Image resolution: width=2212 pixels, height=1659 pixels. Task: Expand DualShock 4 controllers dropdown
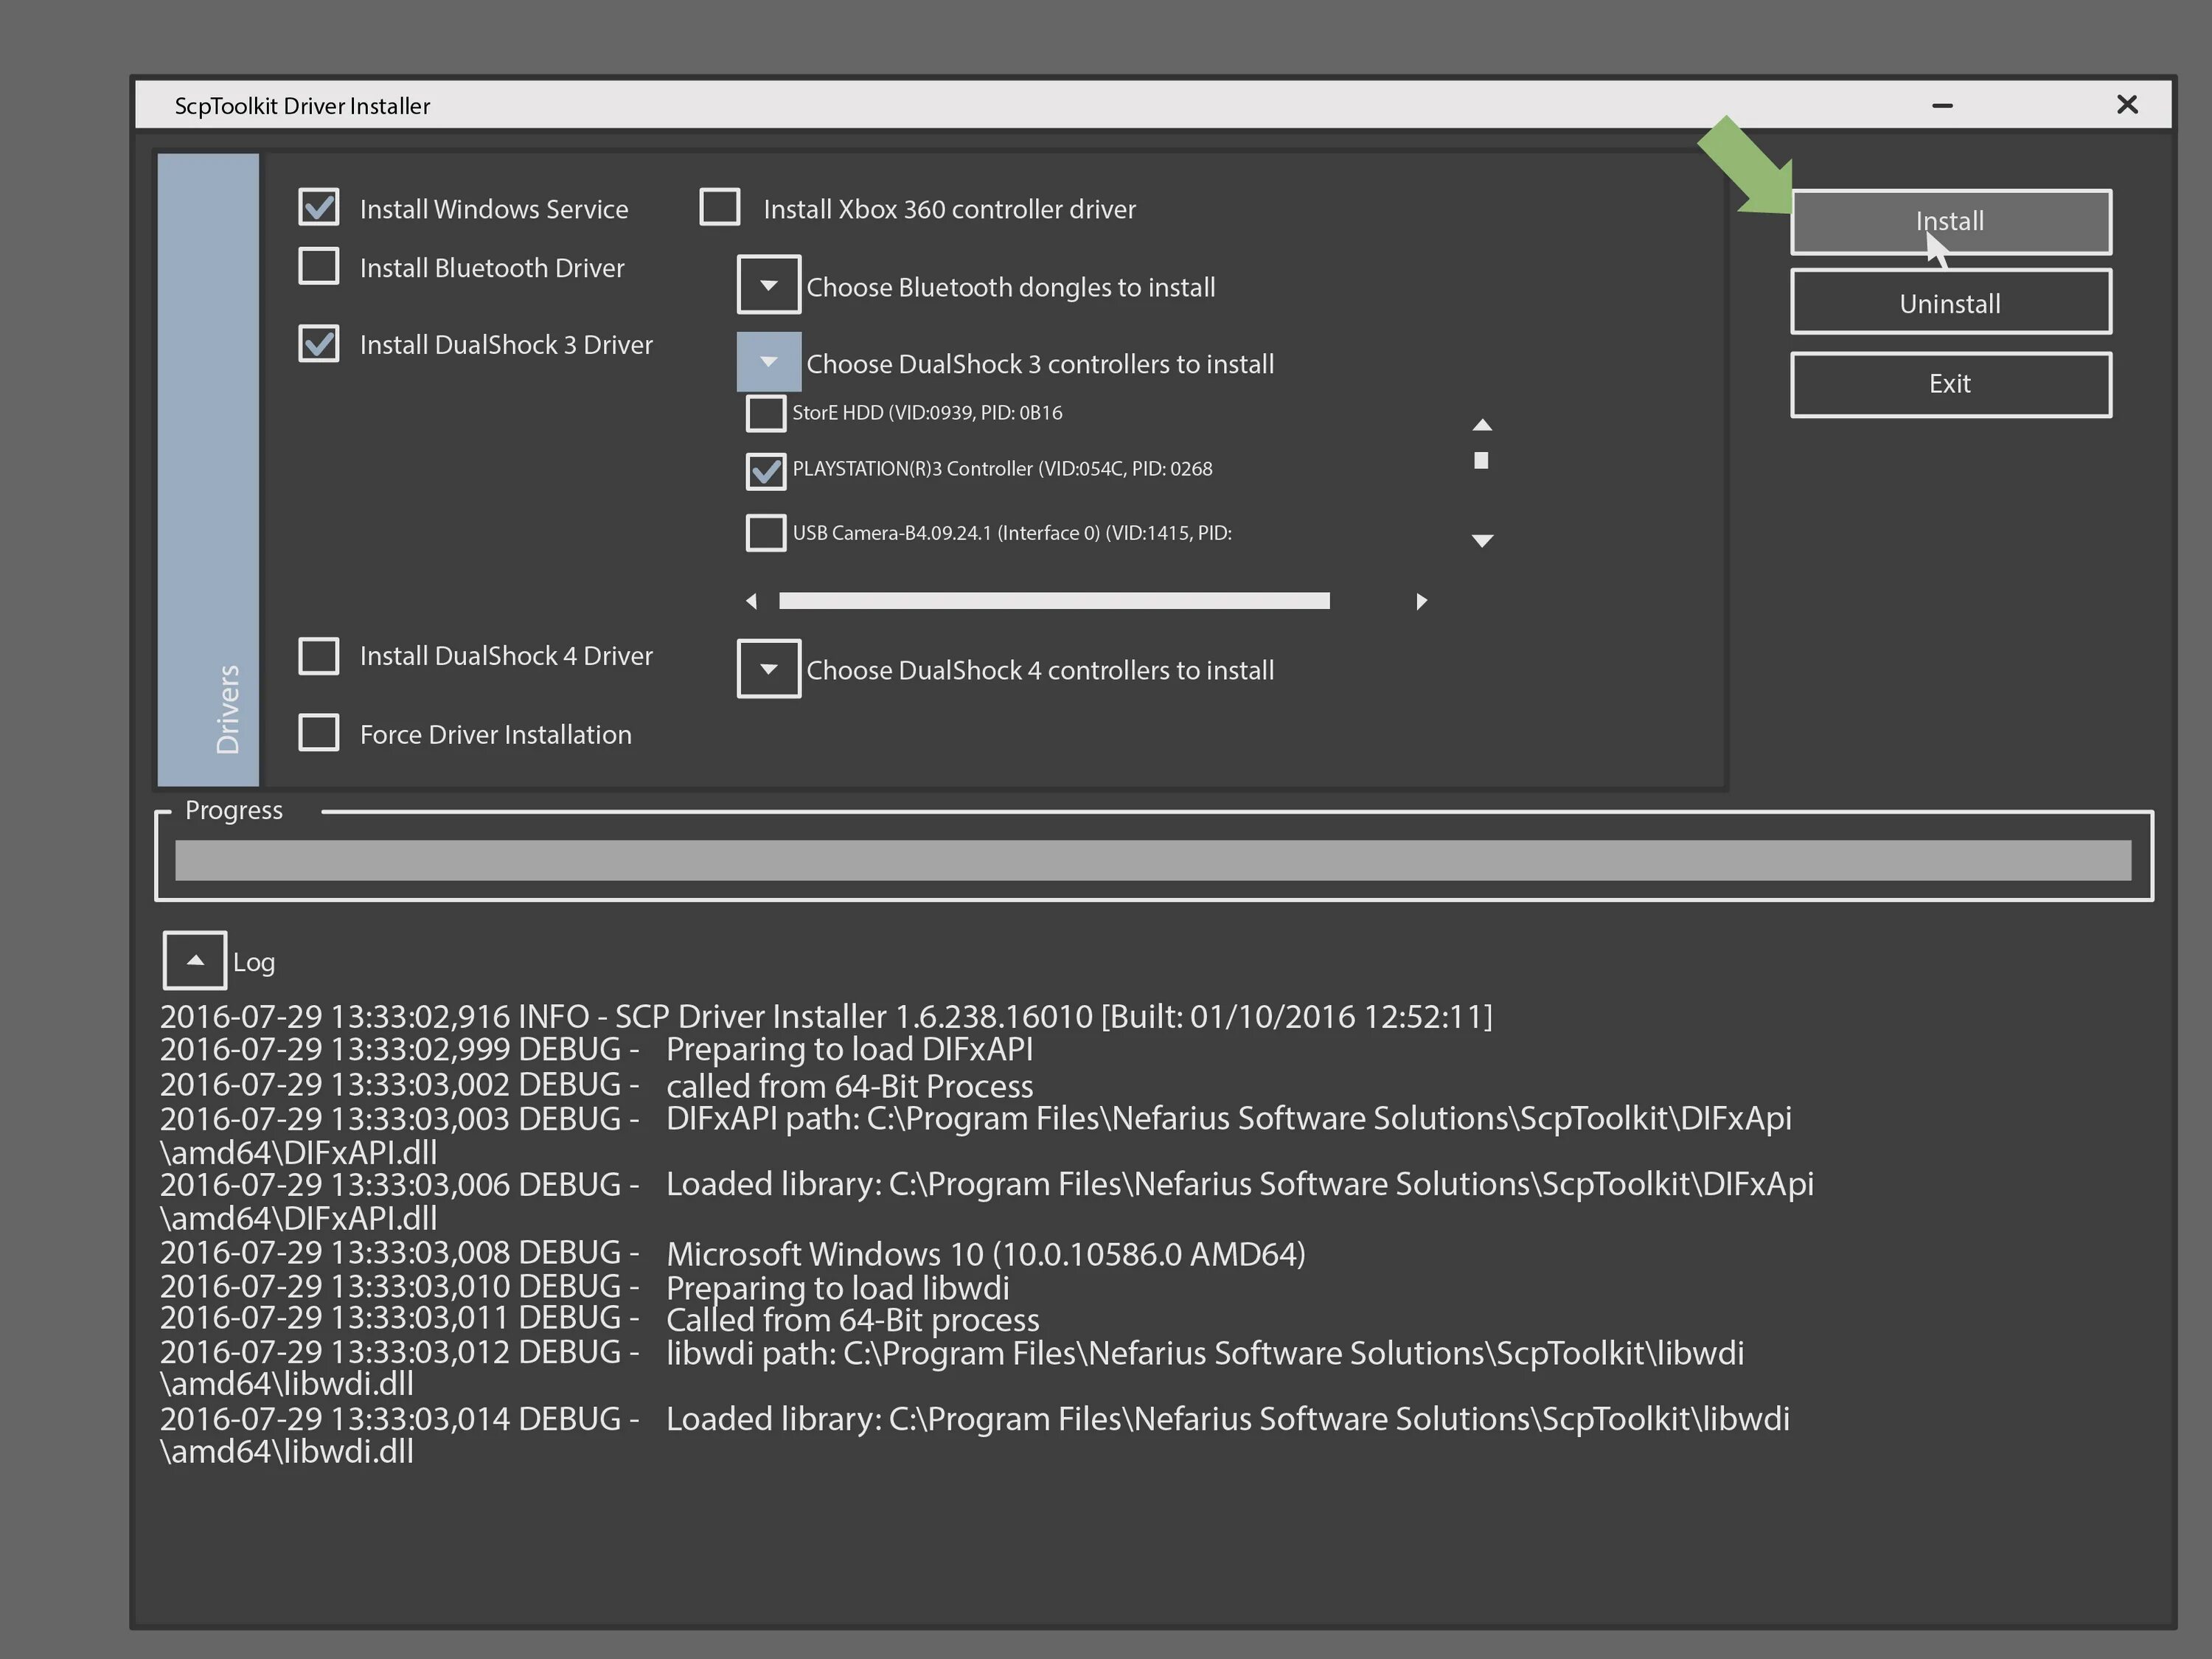pyautogui.click(x=768, y=669)
